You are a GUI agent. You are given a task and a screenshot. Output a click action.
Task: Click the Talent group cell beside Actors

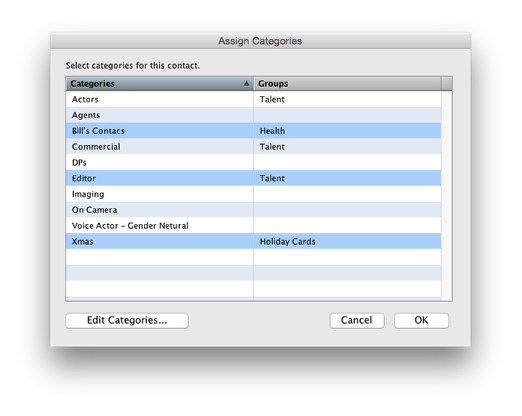[347, 99]
